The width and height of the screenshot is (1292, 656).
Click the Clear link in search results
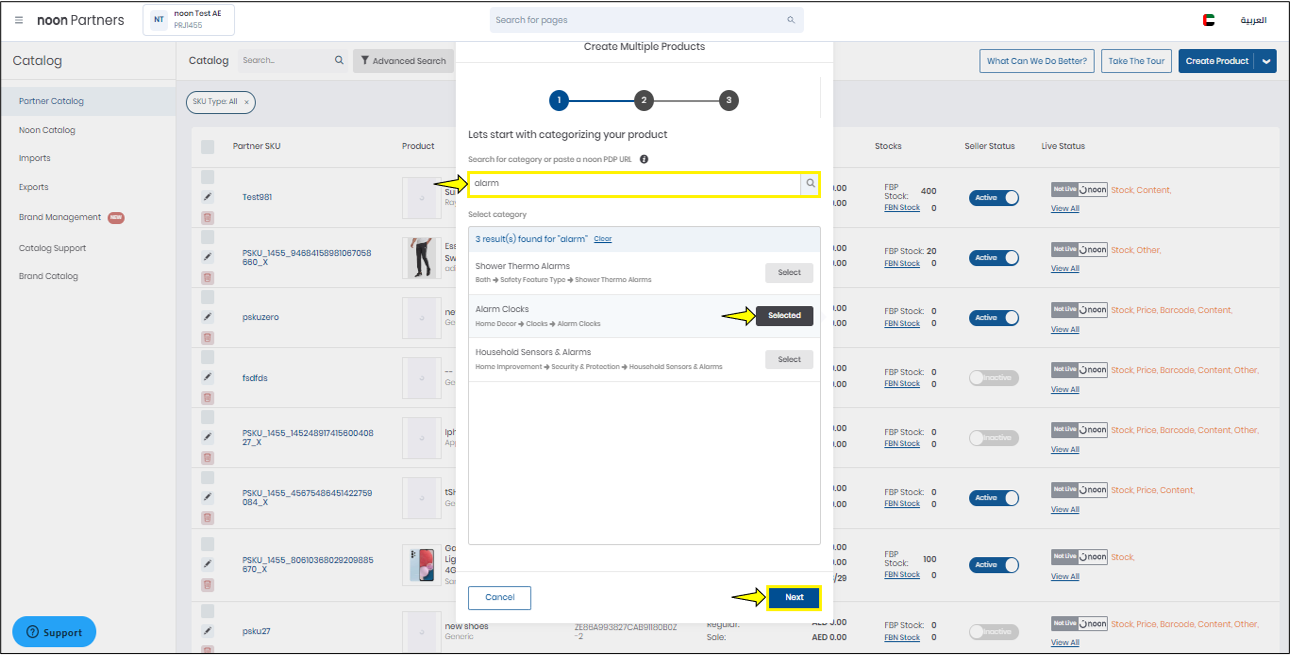tap(603, 239)
